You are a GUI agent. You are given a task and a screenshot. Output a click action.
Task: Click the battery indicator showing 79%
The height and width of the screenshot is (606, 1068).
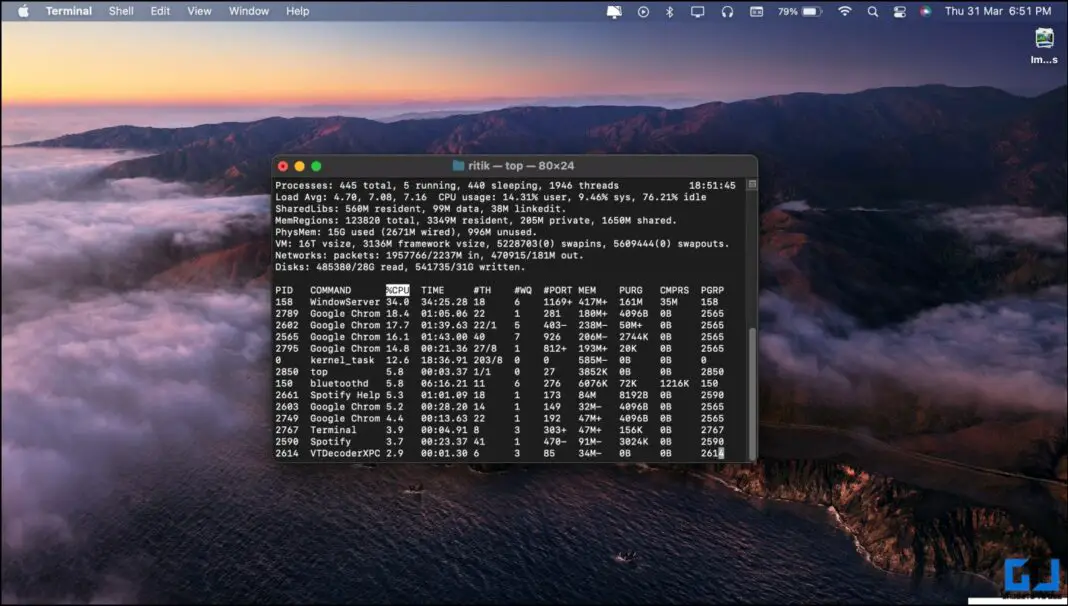pyautogui.click(x=793, y=11)
